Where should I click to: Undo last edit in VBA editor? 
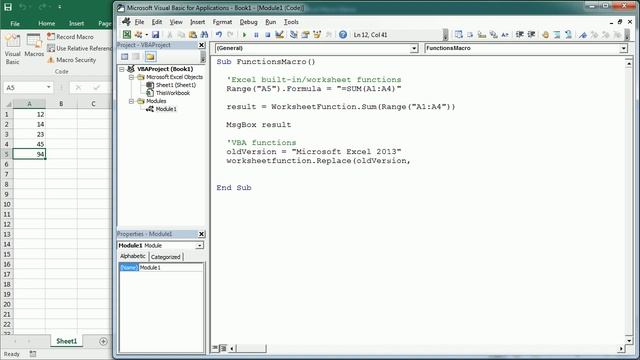[219, 35]
